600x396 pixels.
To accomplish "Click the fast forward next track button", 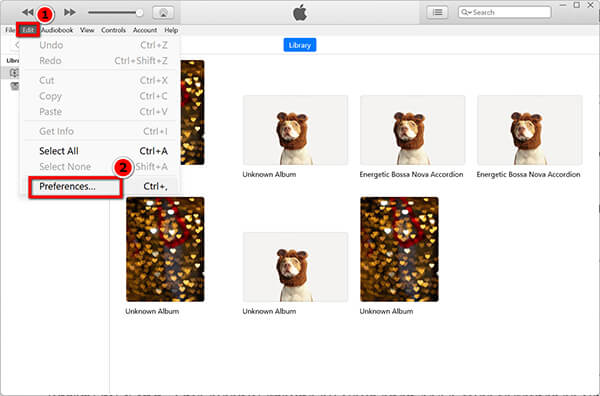I will tap(70, 12).
